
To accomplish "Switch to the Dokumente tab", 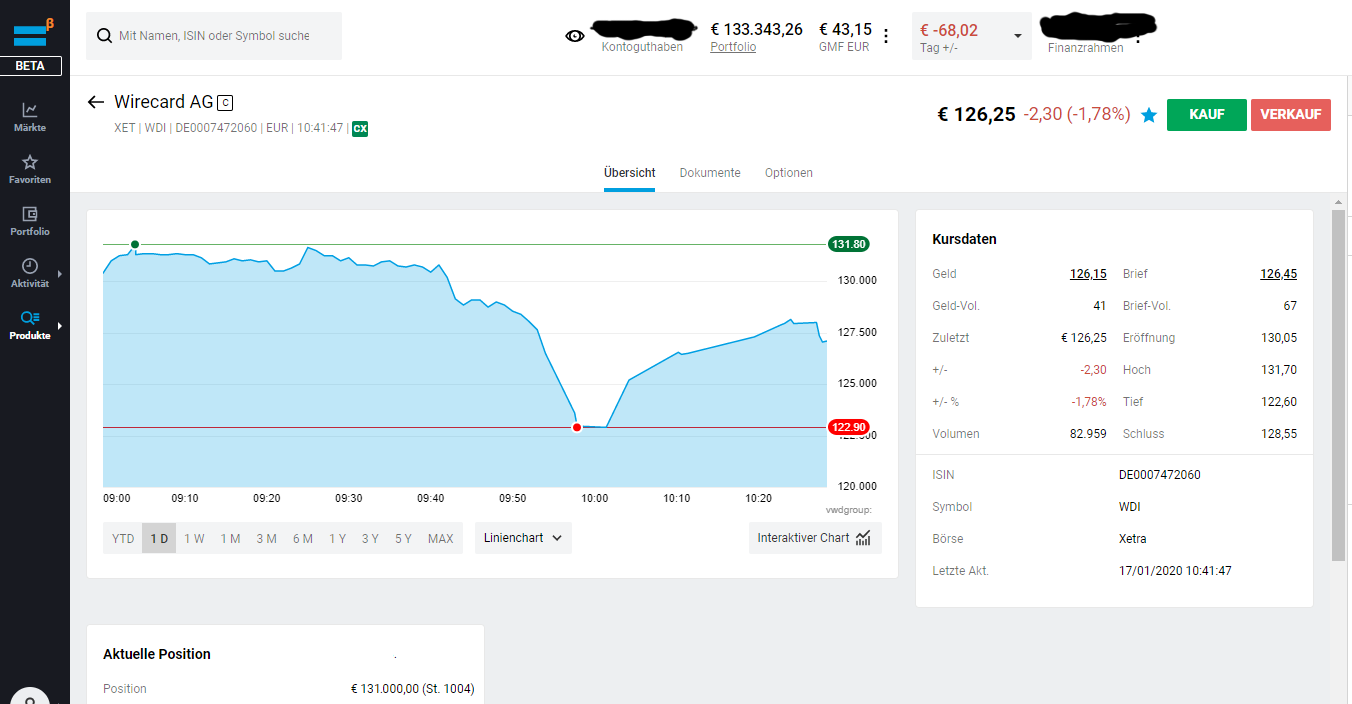I will click(x=710, y=172).
